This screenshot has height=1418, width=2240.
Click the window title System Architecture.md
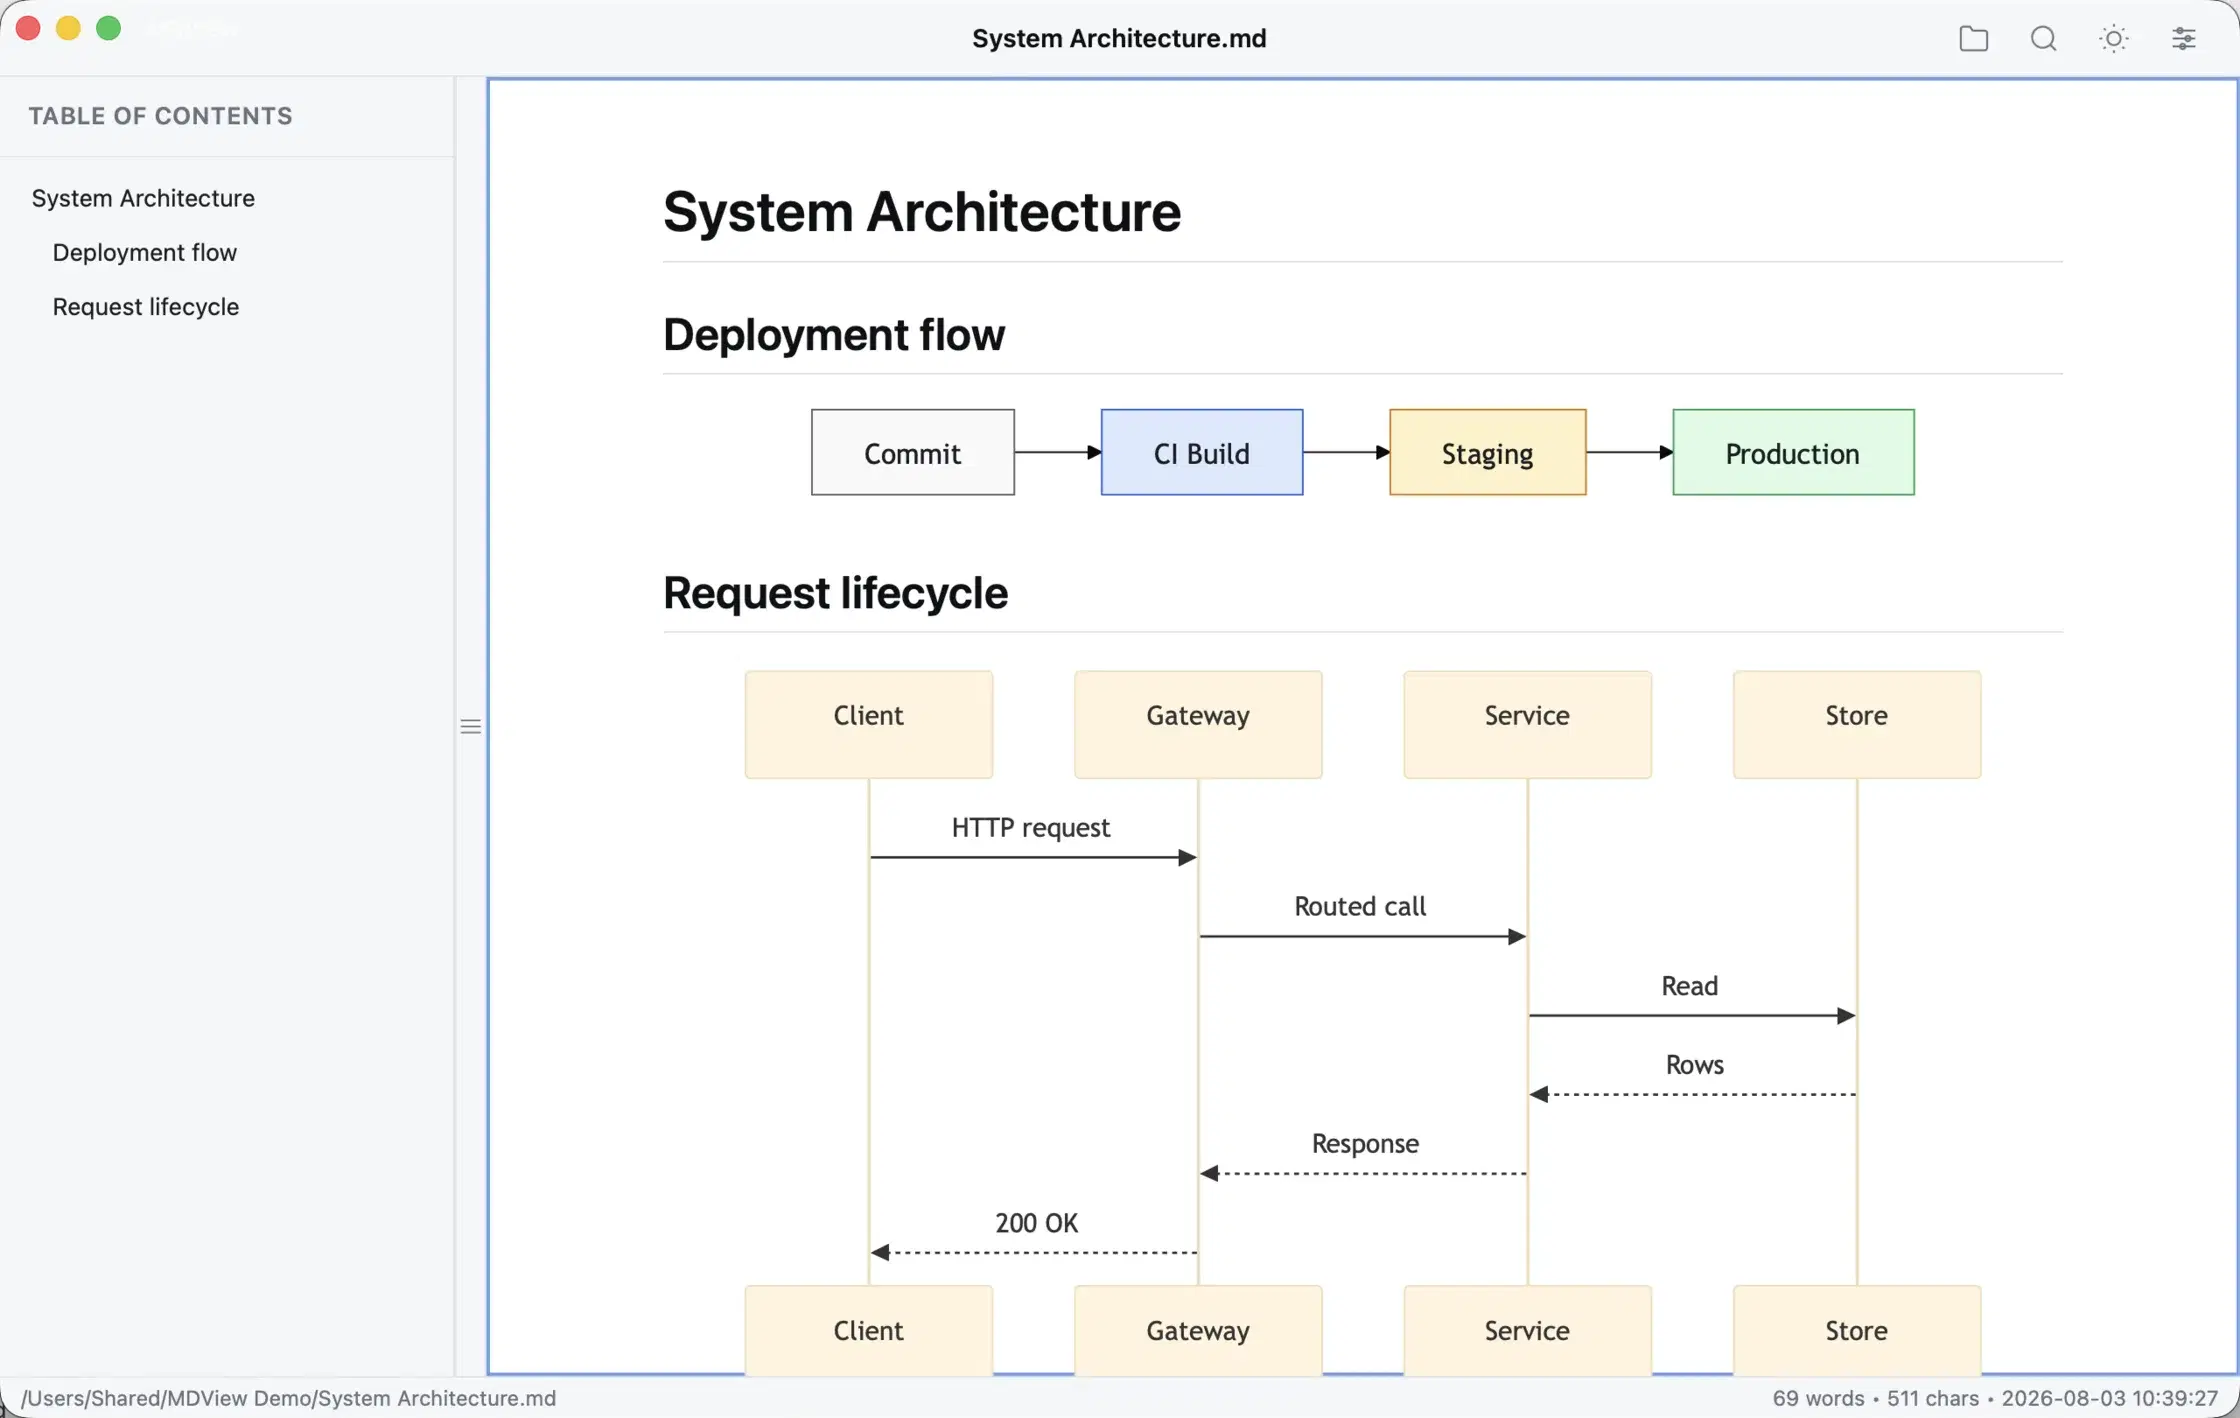1119,39
